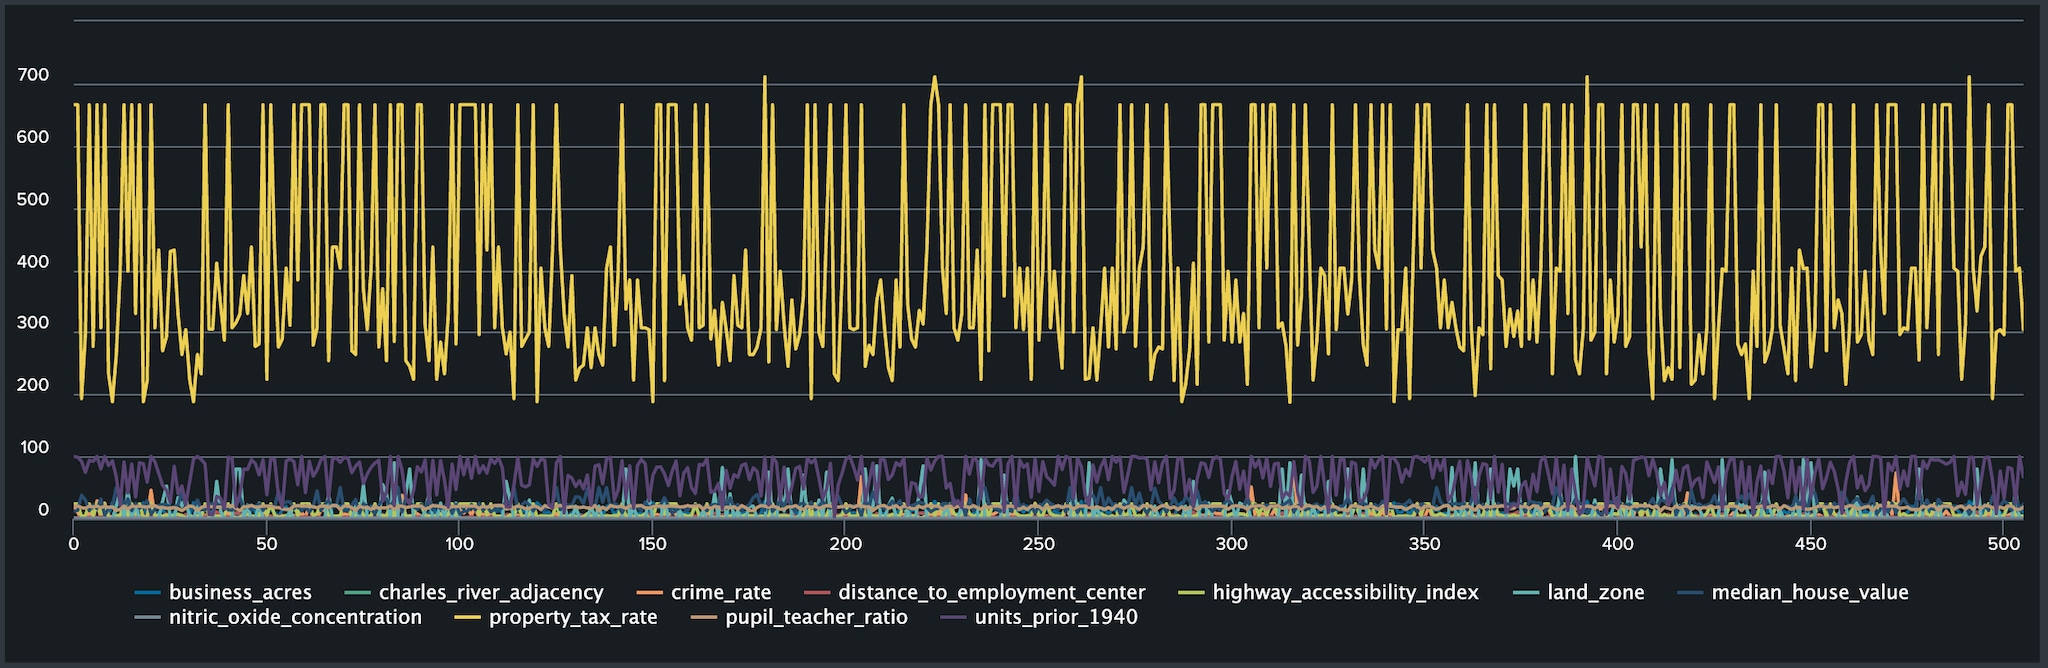Toggle charles_river_adjacency legend entry

[490, 593]
